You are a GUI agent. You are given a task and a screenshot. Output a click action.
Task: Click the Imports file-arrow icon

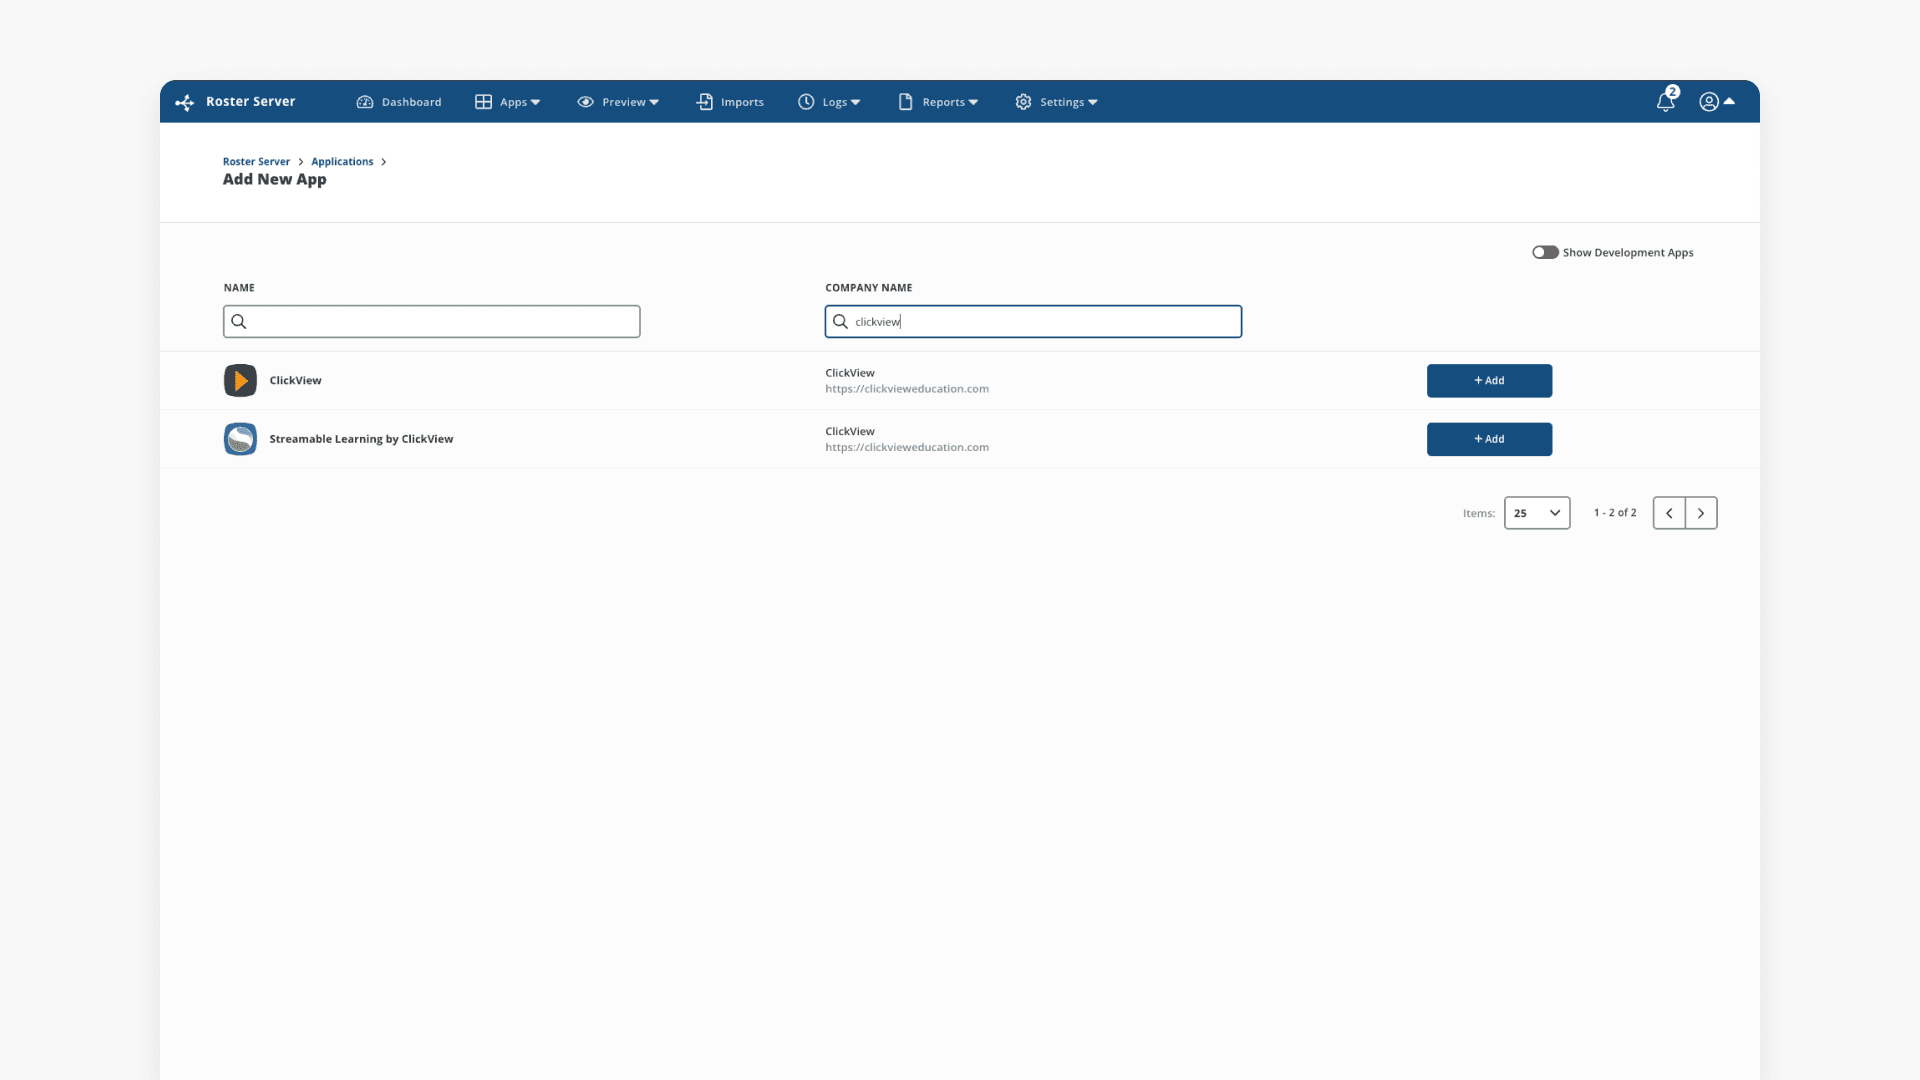705,102
